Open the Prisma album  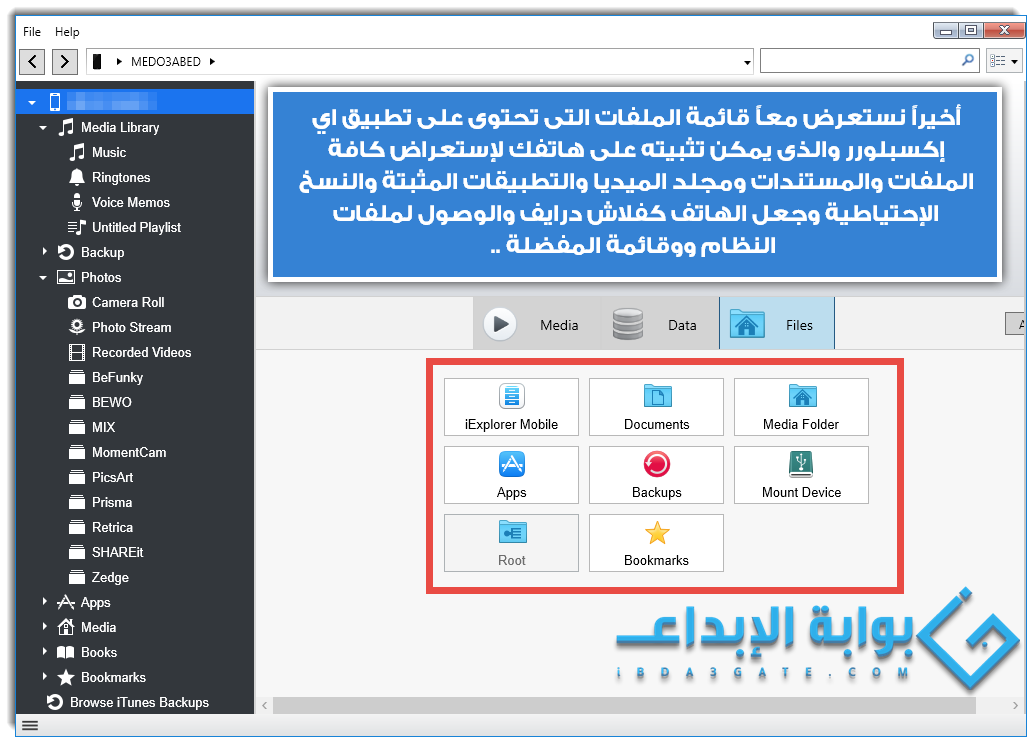click(112, 502)
